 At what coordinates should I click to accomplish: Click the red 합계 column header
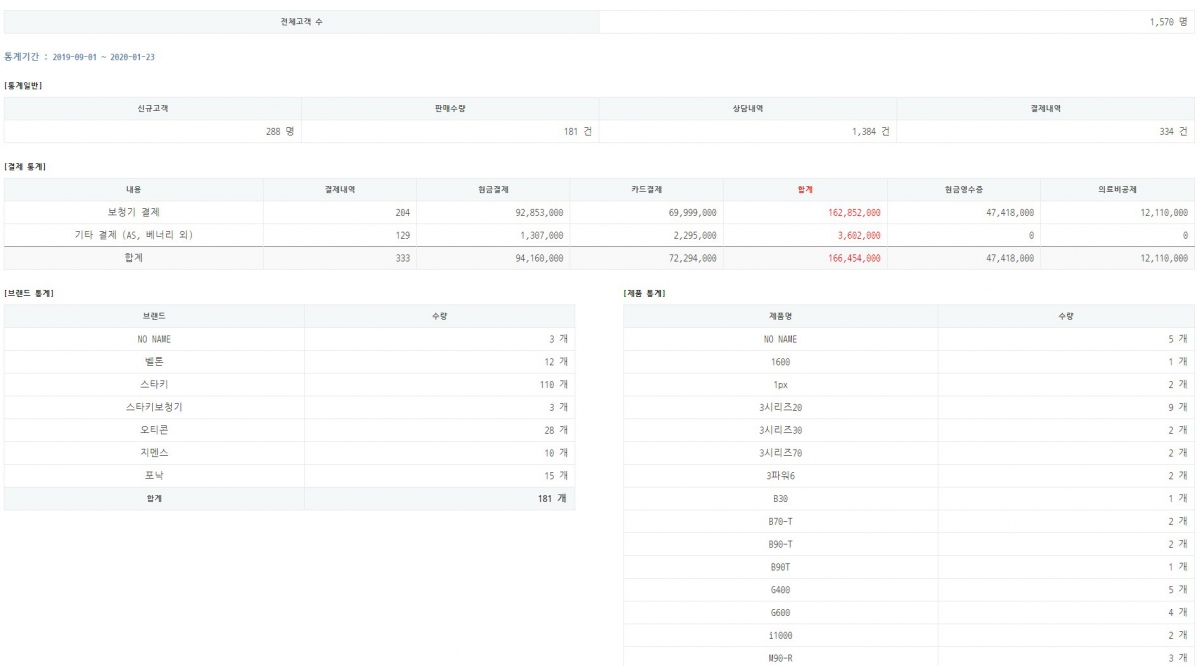[x=805, y=190]
